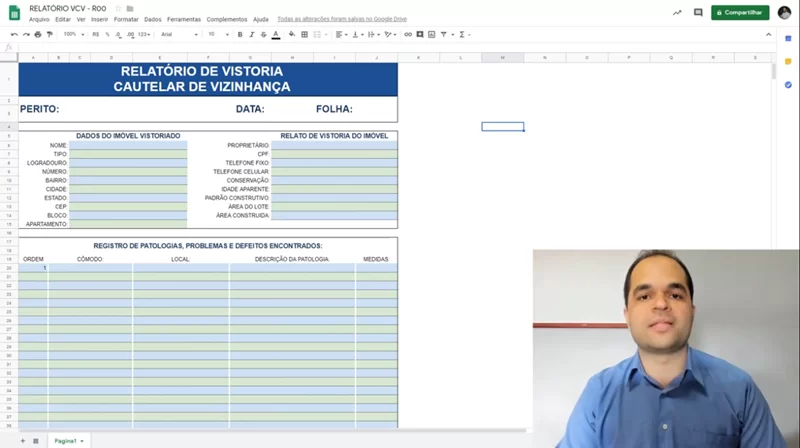Open the Ver menu
This screenshot has height=448, width=800.
[81, 19]
